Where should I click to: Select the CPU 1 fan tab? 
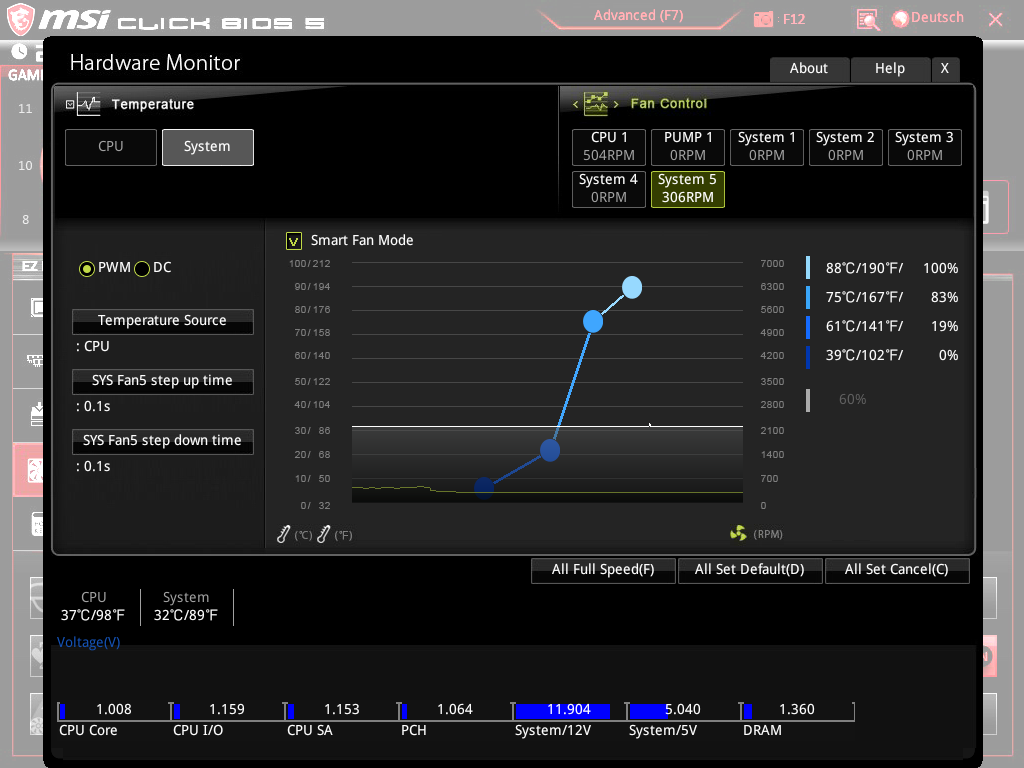coord(609,147)
